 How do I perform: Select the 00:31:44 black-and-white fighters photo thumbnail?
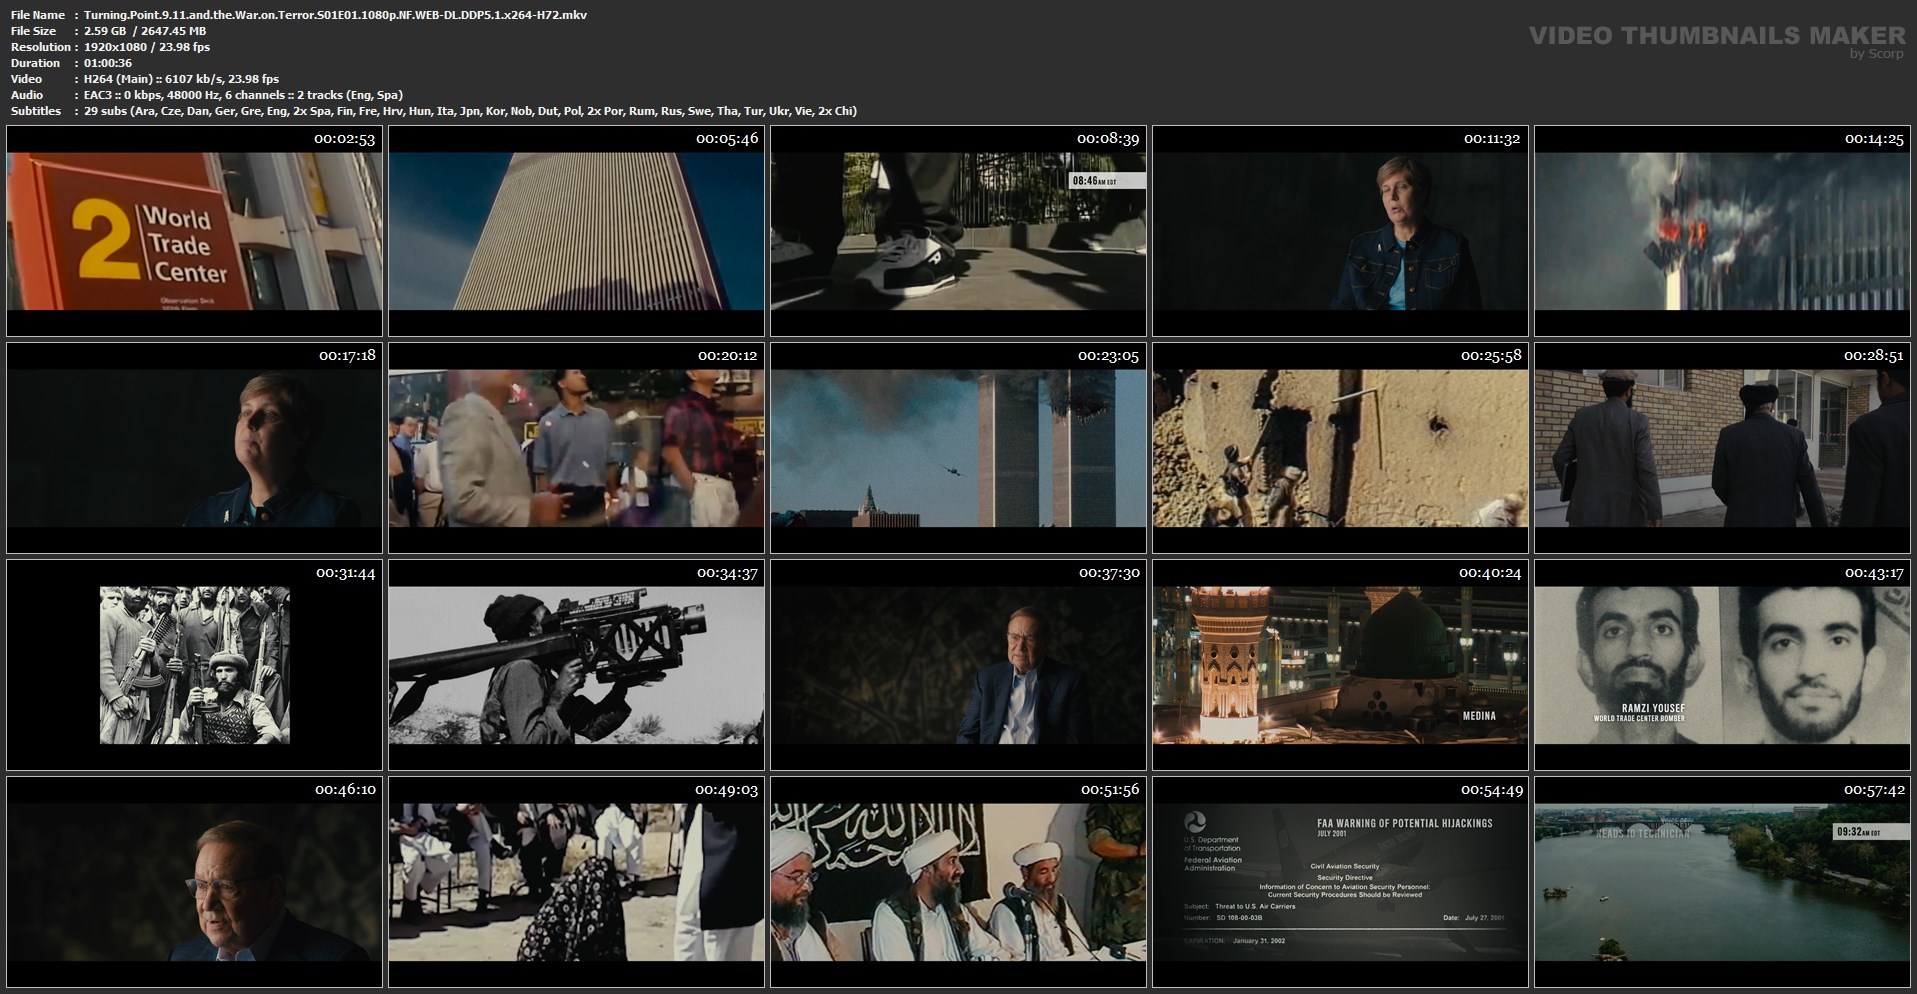click(194, 665)
